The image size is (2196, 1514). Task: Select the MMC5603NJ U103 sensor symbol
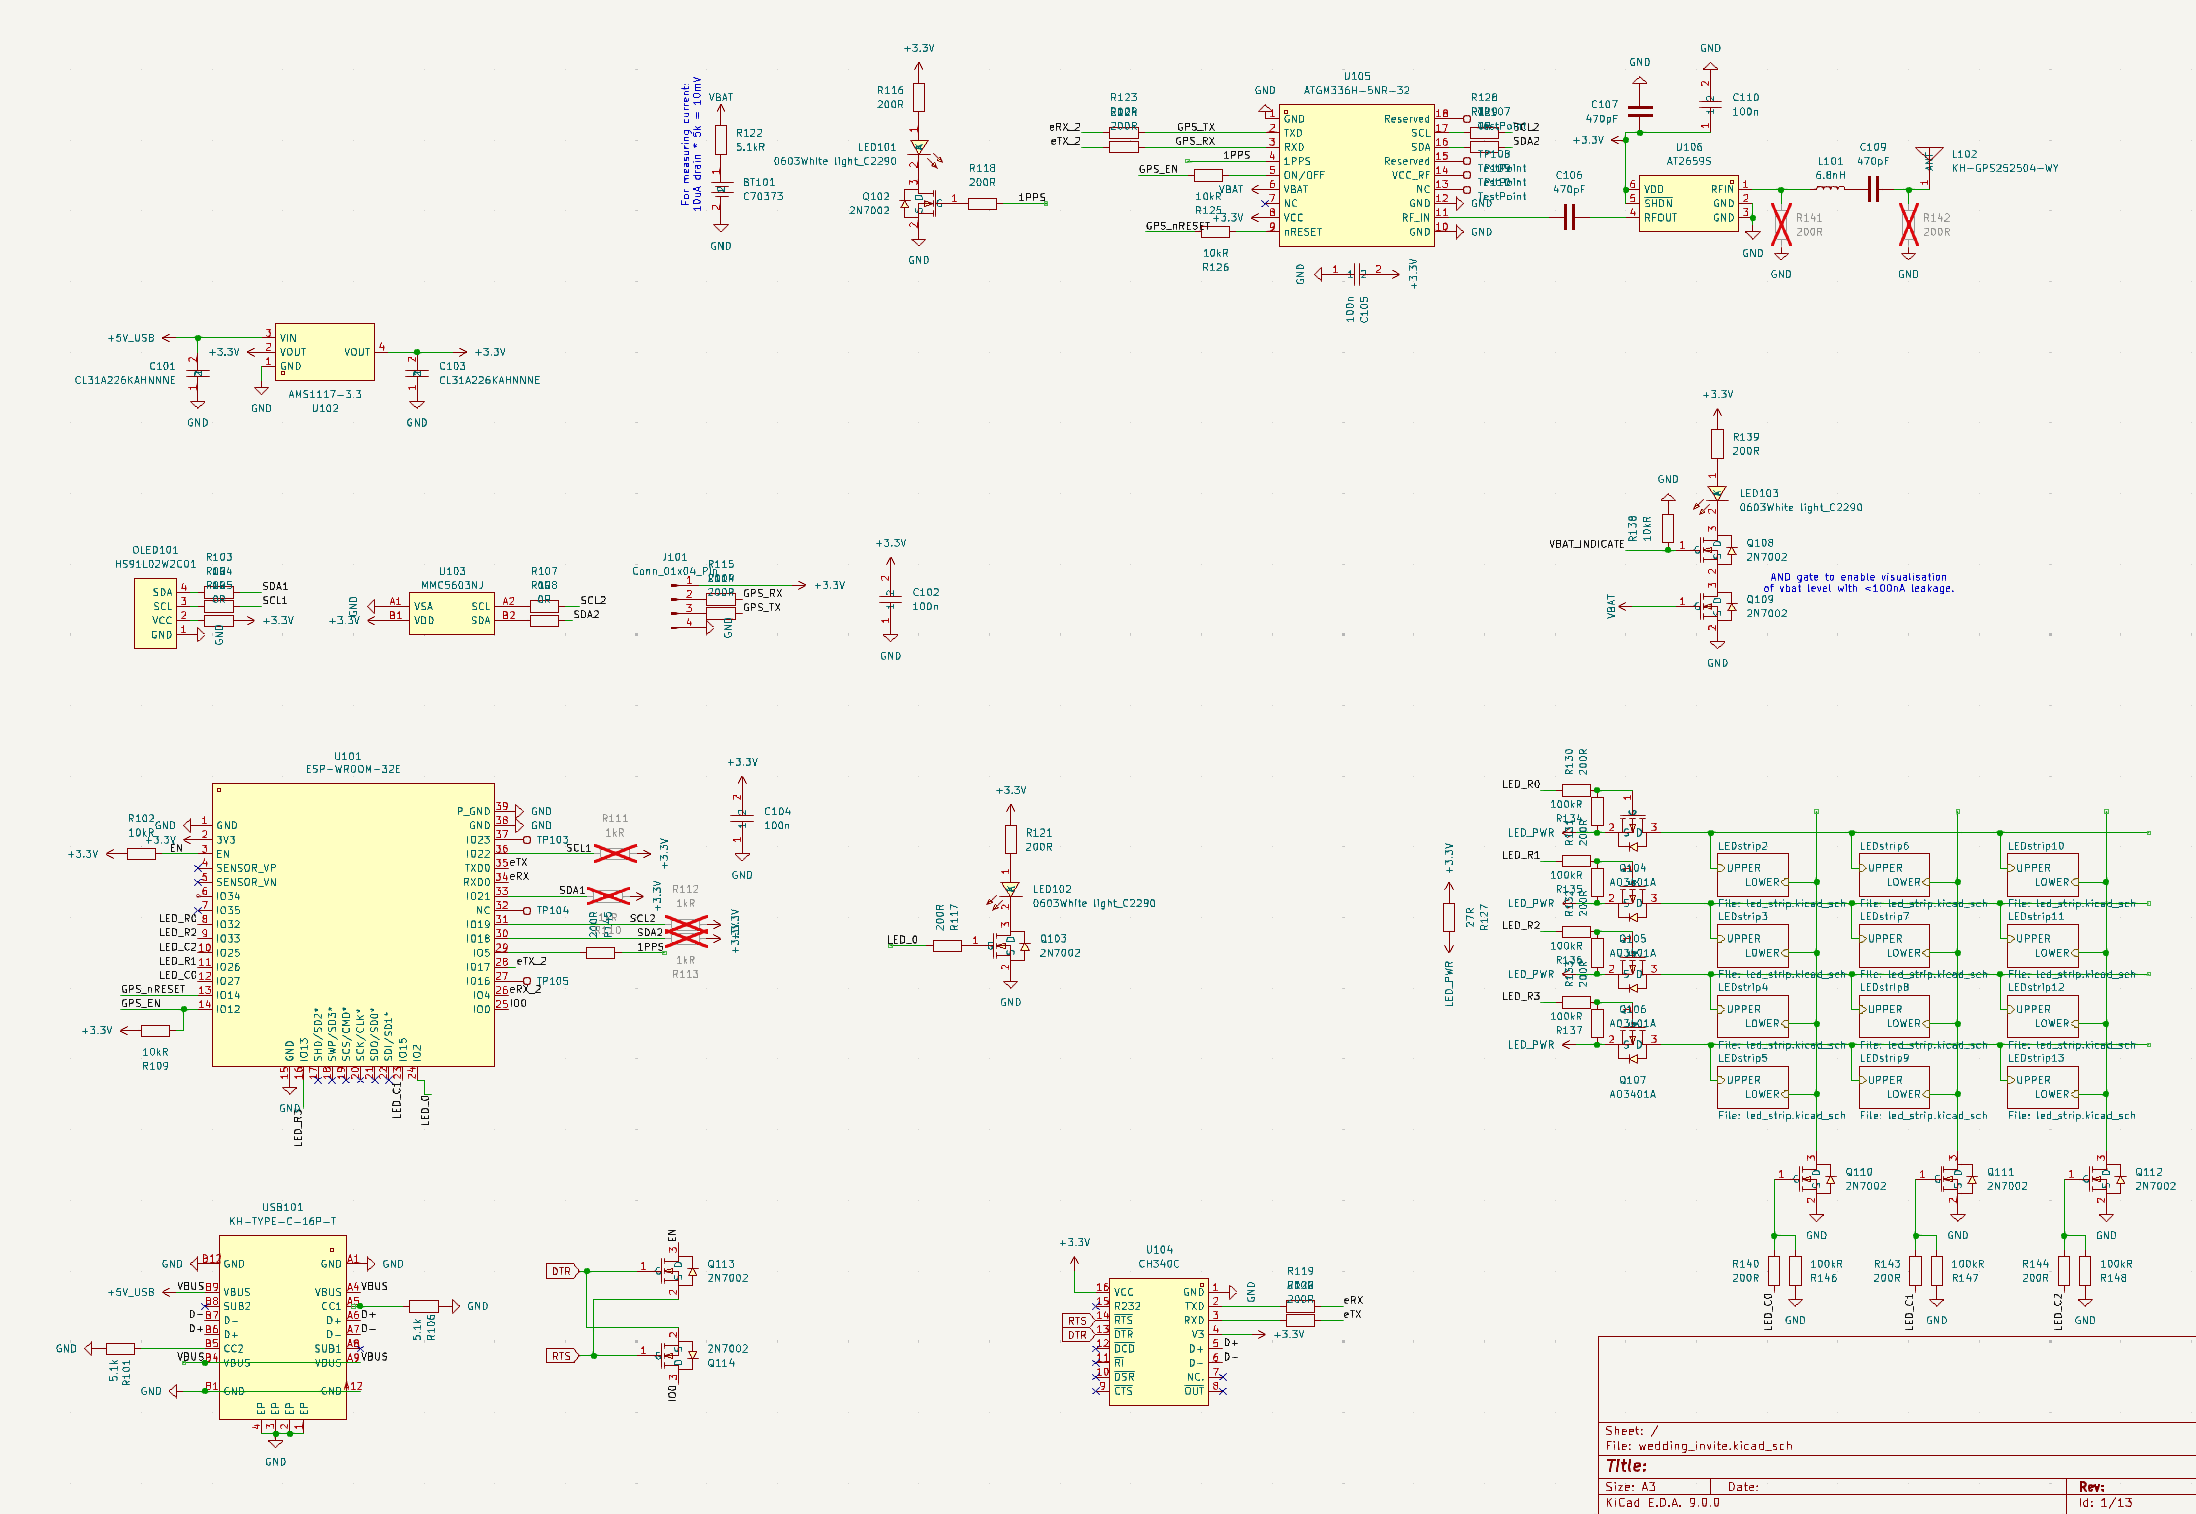[x=452, y=613]
